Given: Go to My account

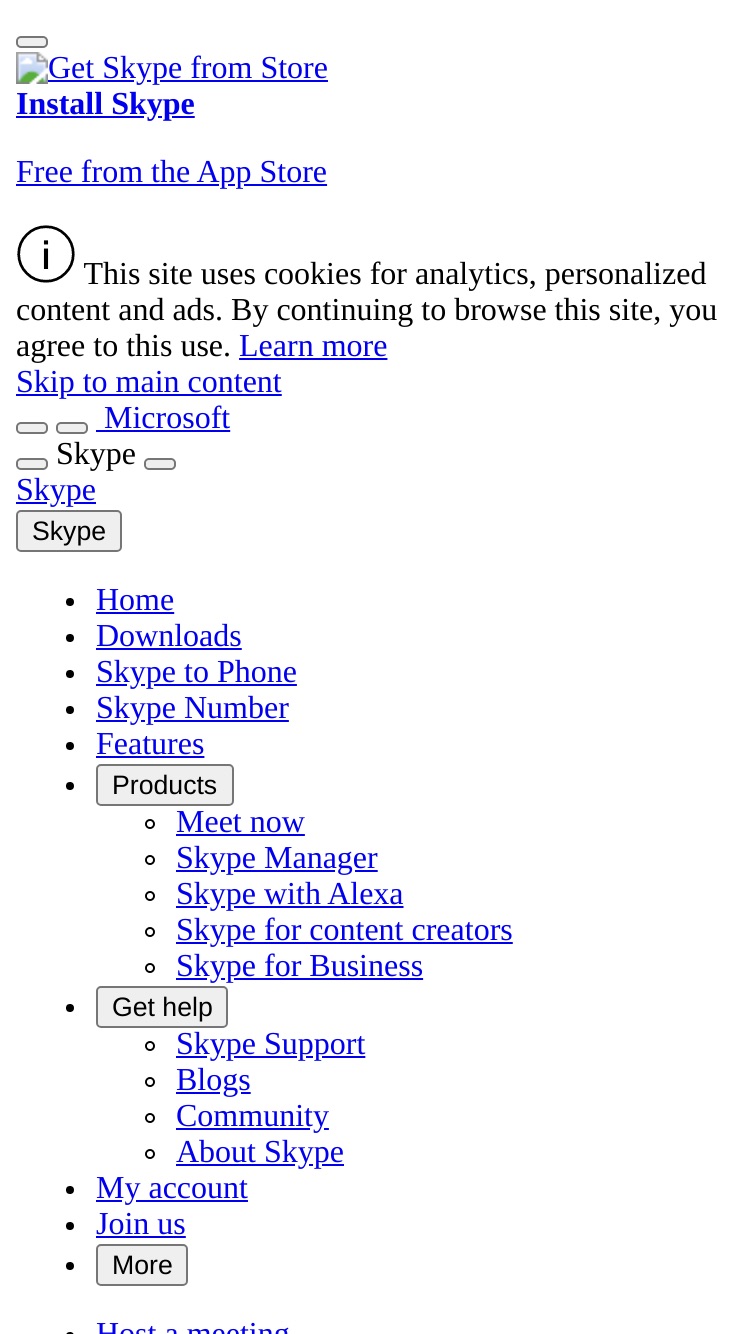Looking at the screenshot, I should tap(172, 1188).
